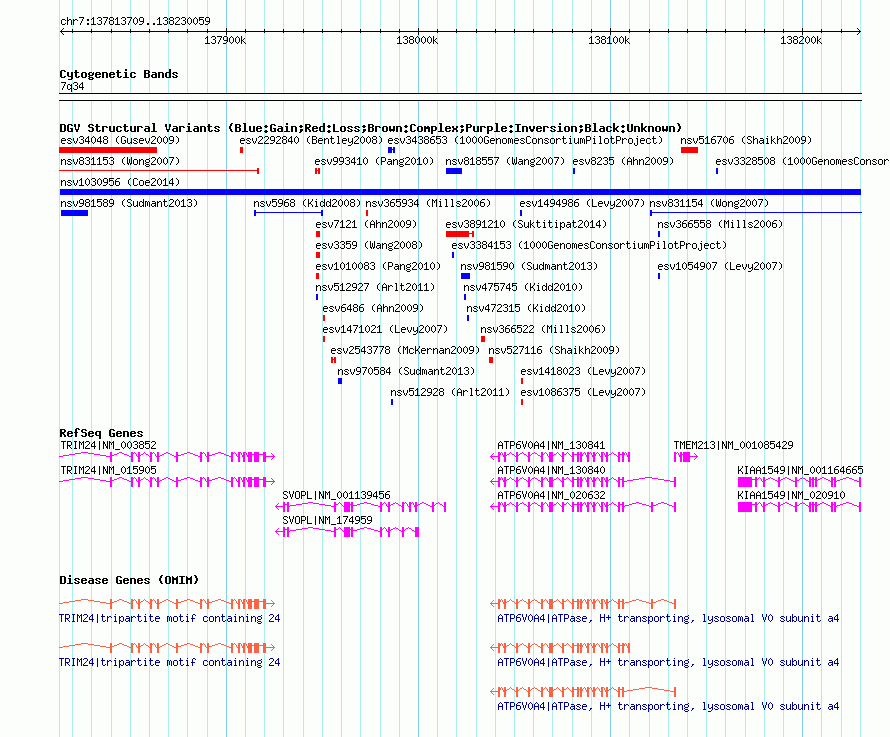Click the esv3891210 (Suktitipat2014) red bar
Image resolution: width=890 pixels, height=737 pixels.
pyautogui.click(x=459, y=234)
